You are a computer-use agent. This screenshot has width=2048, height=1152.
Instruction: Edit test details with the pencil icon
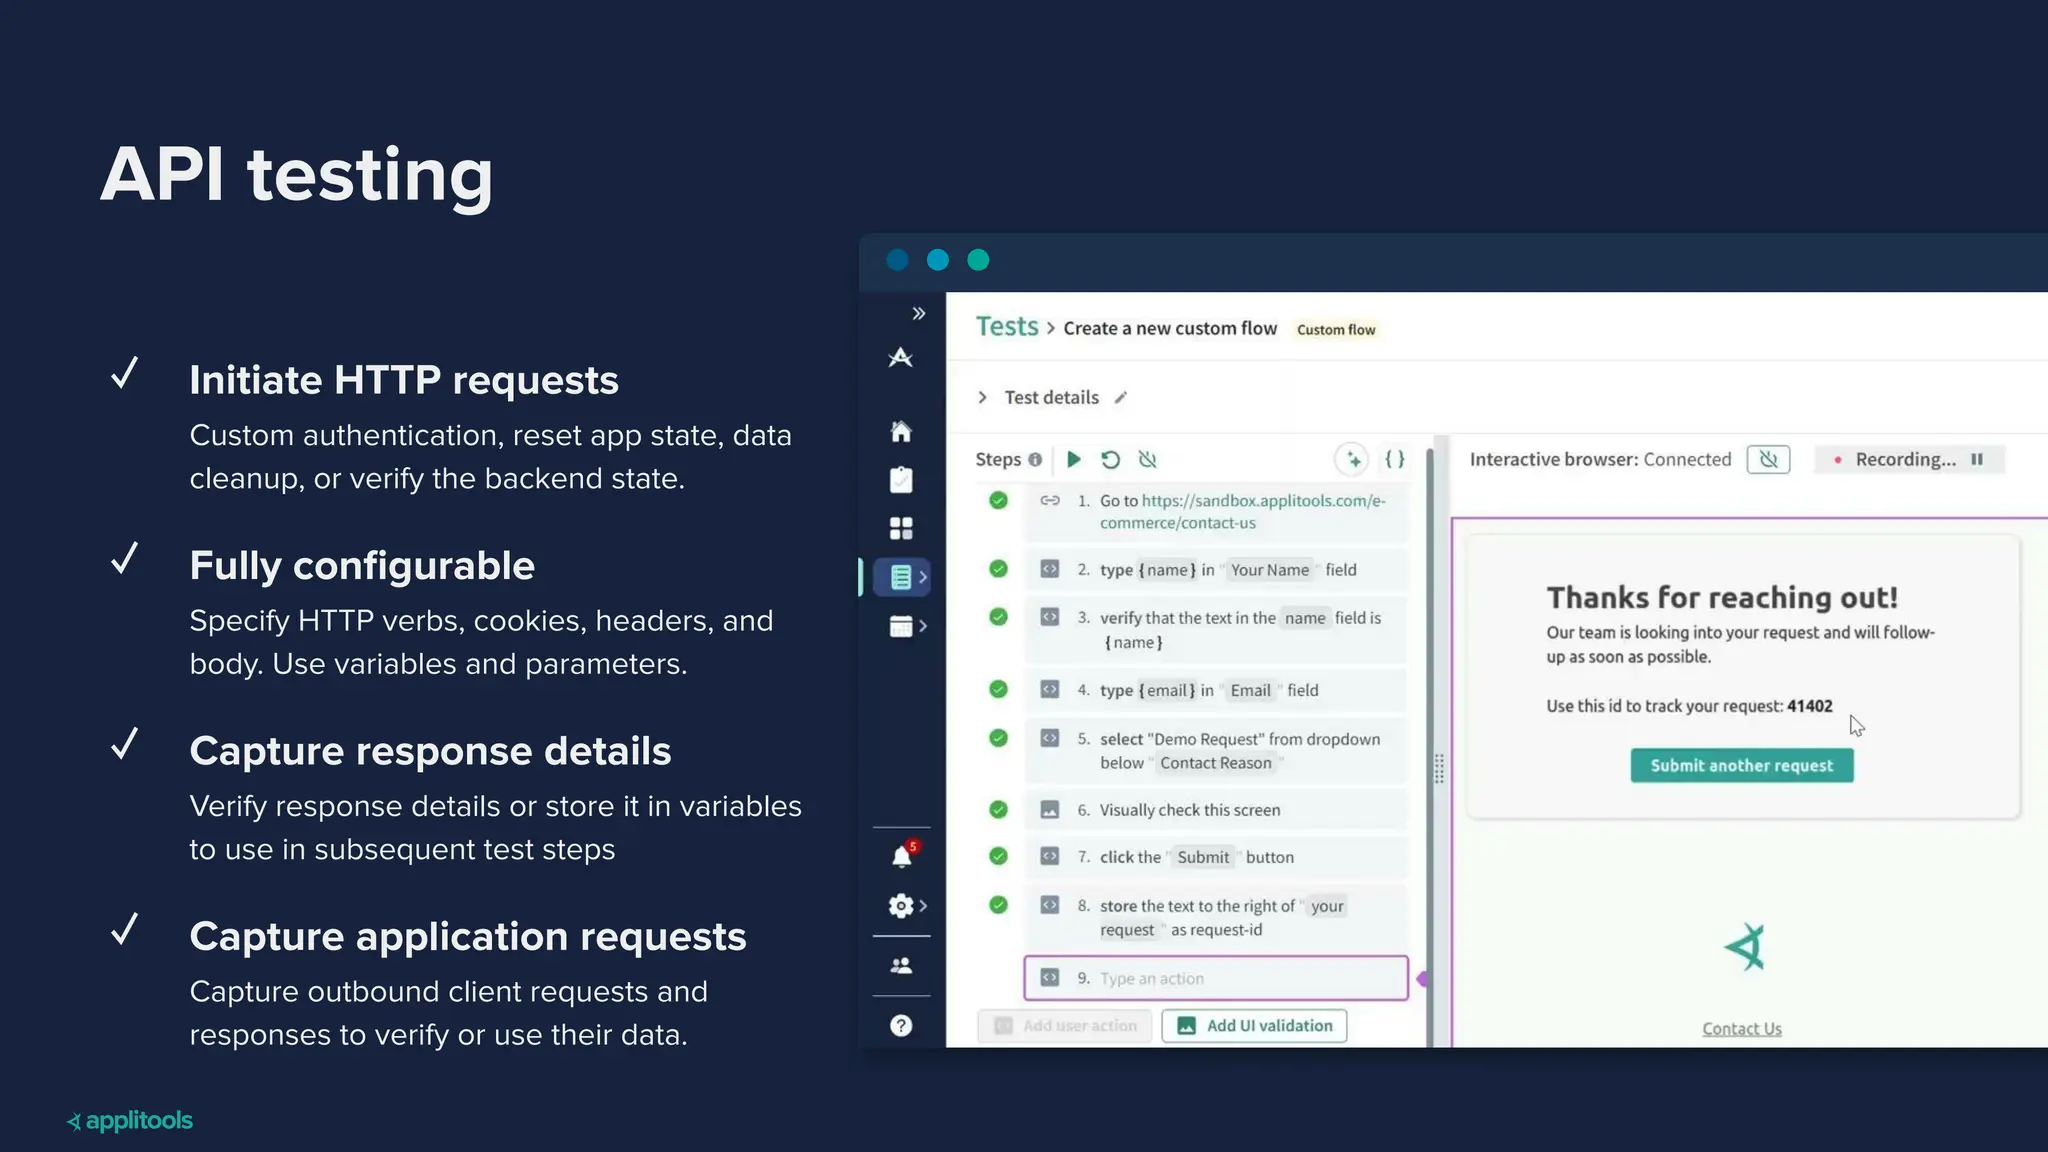pyautogui.click(x=1121, y=398)
